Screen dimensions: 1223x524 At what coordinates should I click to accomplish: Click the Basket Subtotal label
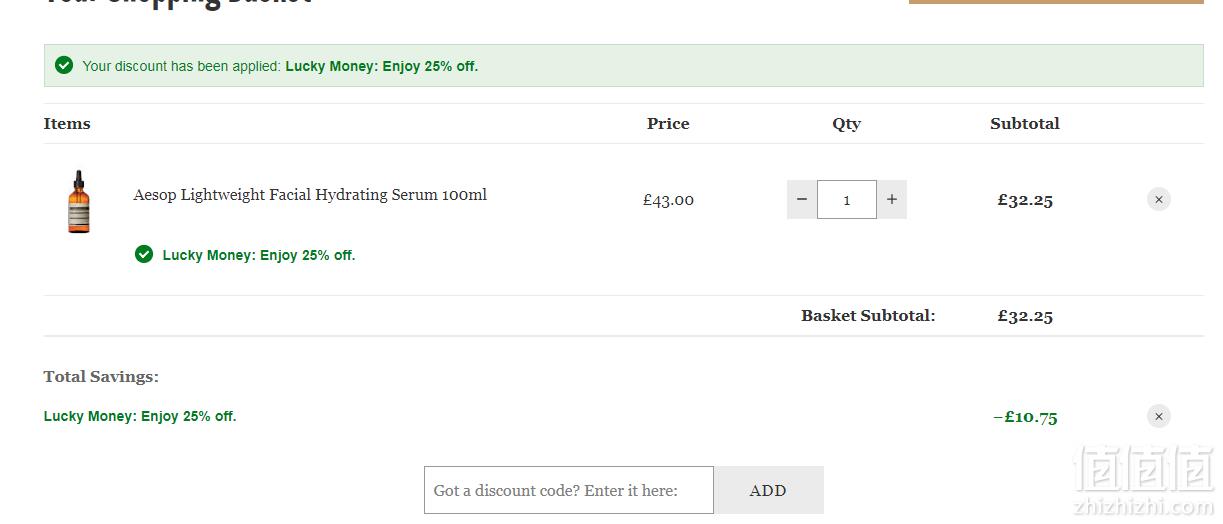coord(868,316)
